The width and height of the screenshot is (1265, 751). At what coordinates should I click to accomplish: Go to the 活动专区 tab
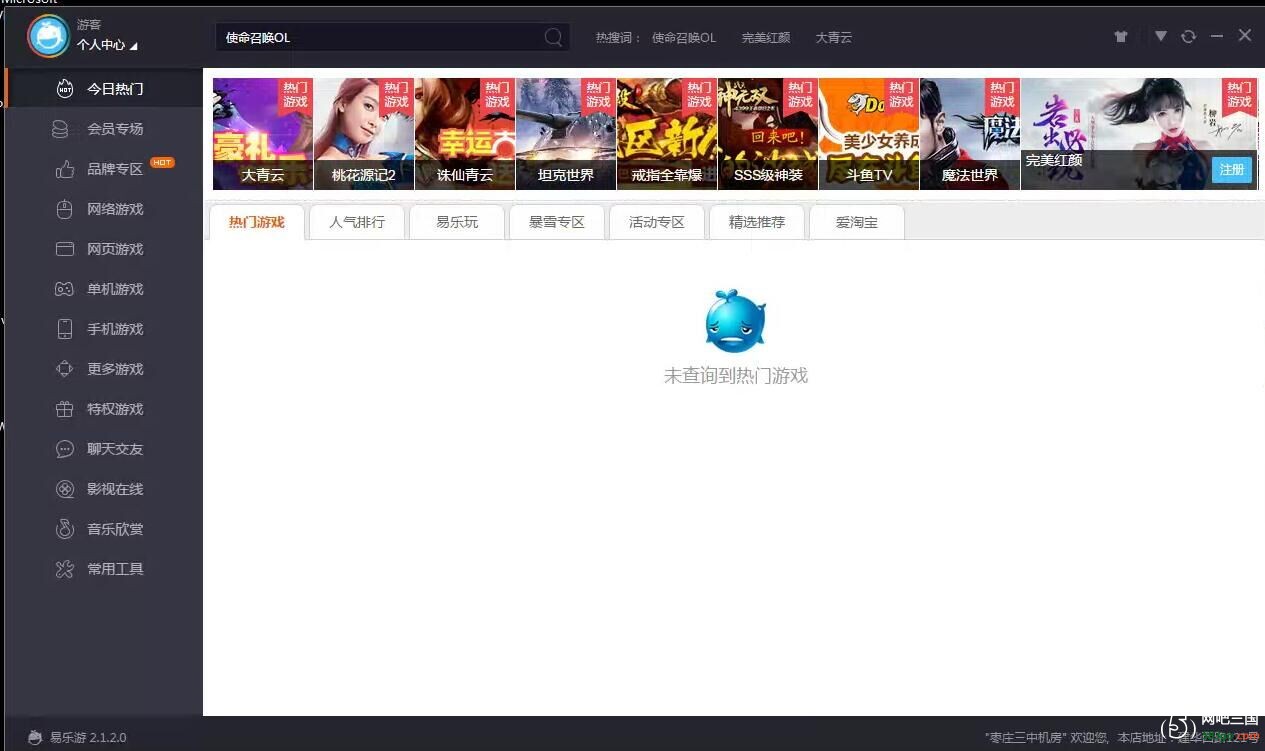657,222
